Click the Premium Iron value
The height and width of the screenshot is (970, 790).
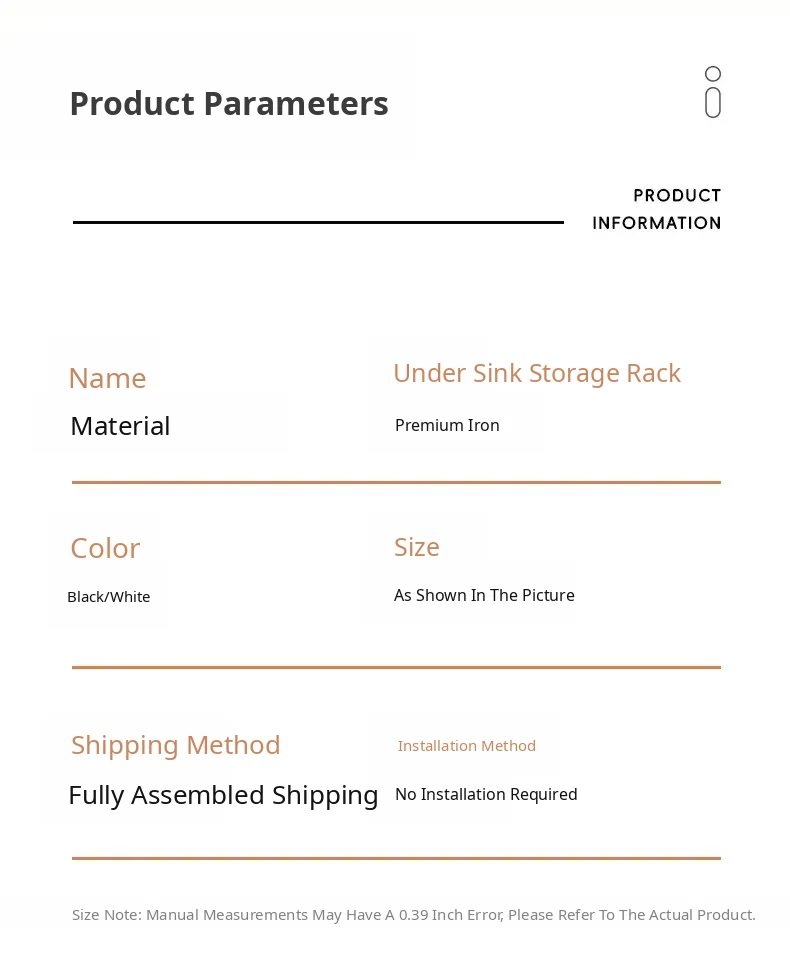pyautogui.click(x=447, y=425)
